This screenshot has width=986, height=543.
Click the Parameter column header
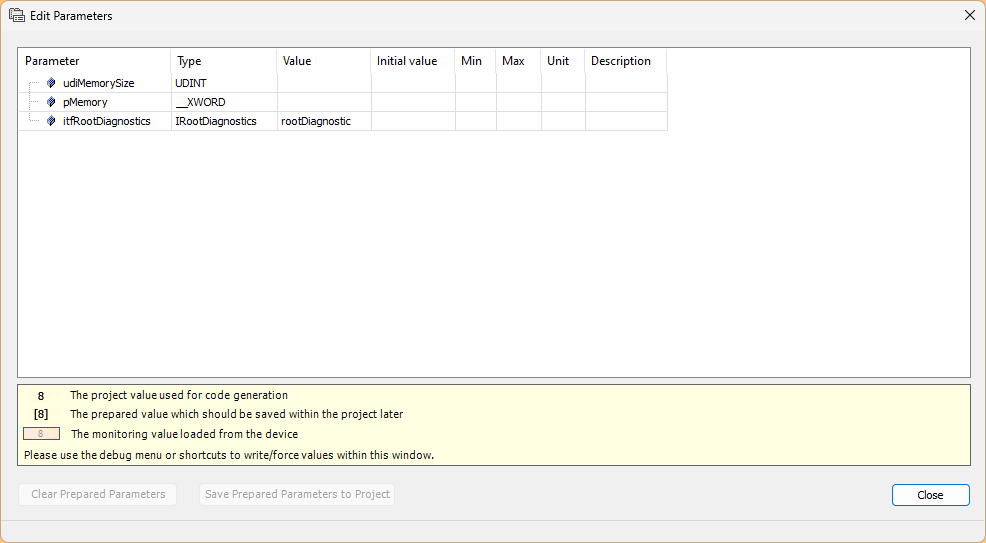point(95,61)
